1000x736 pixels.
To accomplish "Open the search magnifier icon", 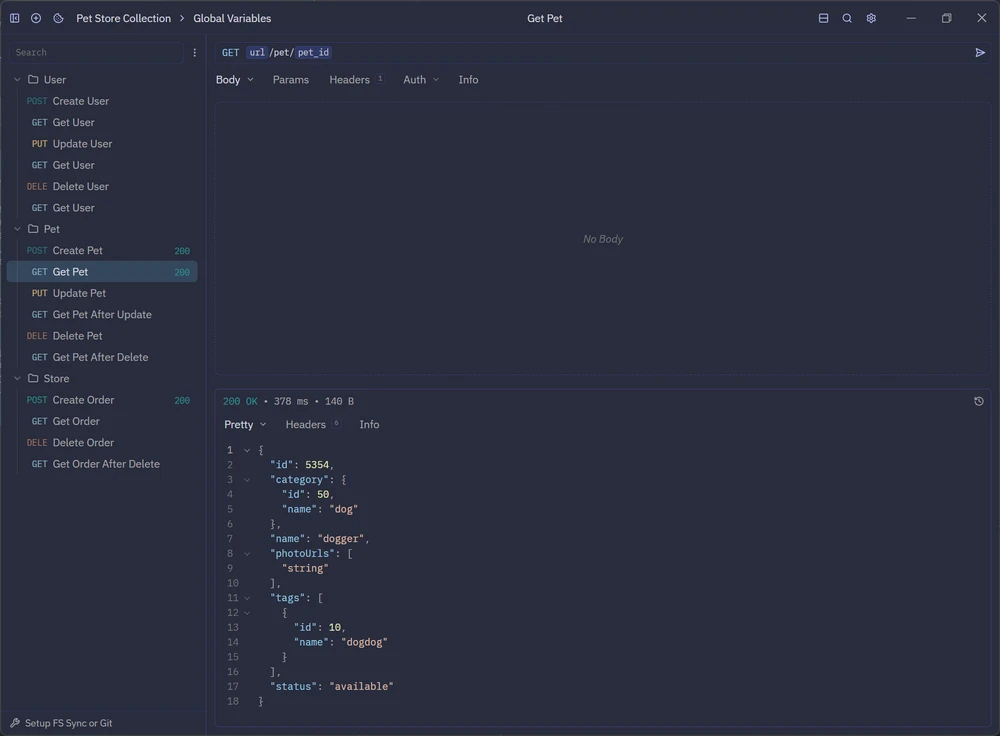I will pos(847,18).
